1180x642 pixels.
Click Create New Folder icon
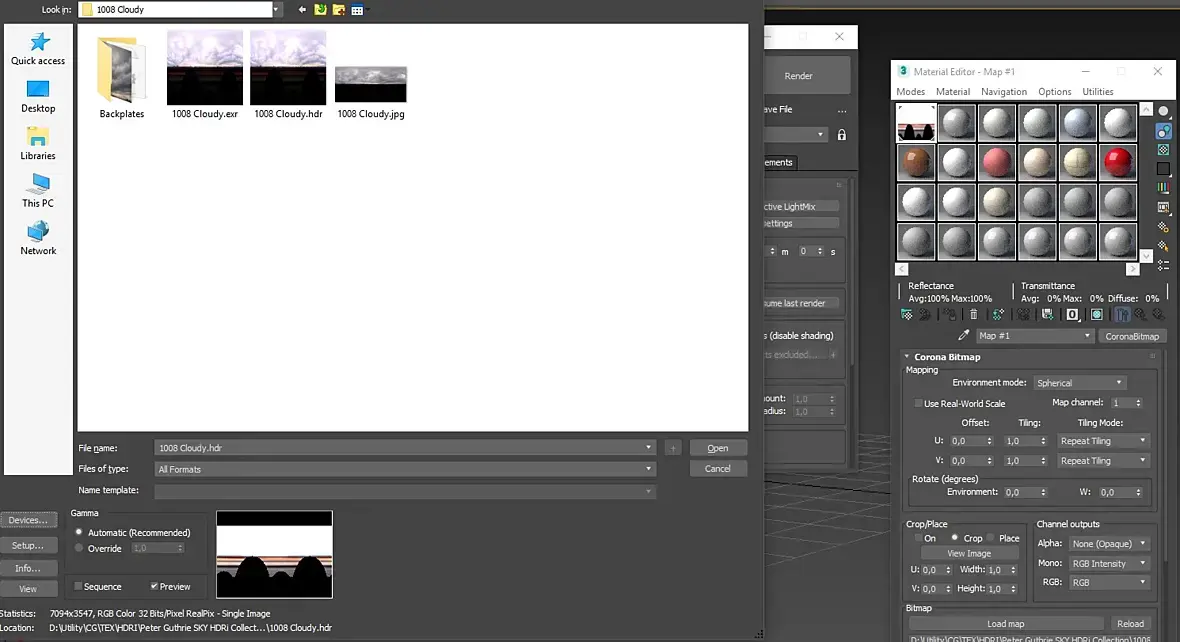click(x=339, y=10)
